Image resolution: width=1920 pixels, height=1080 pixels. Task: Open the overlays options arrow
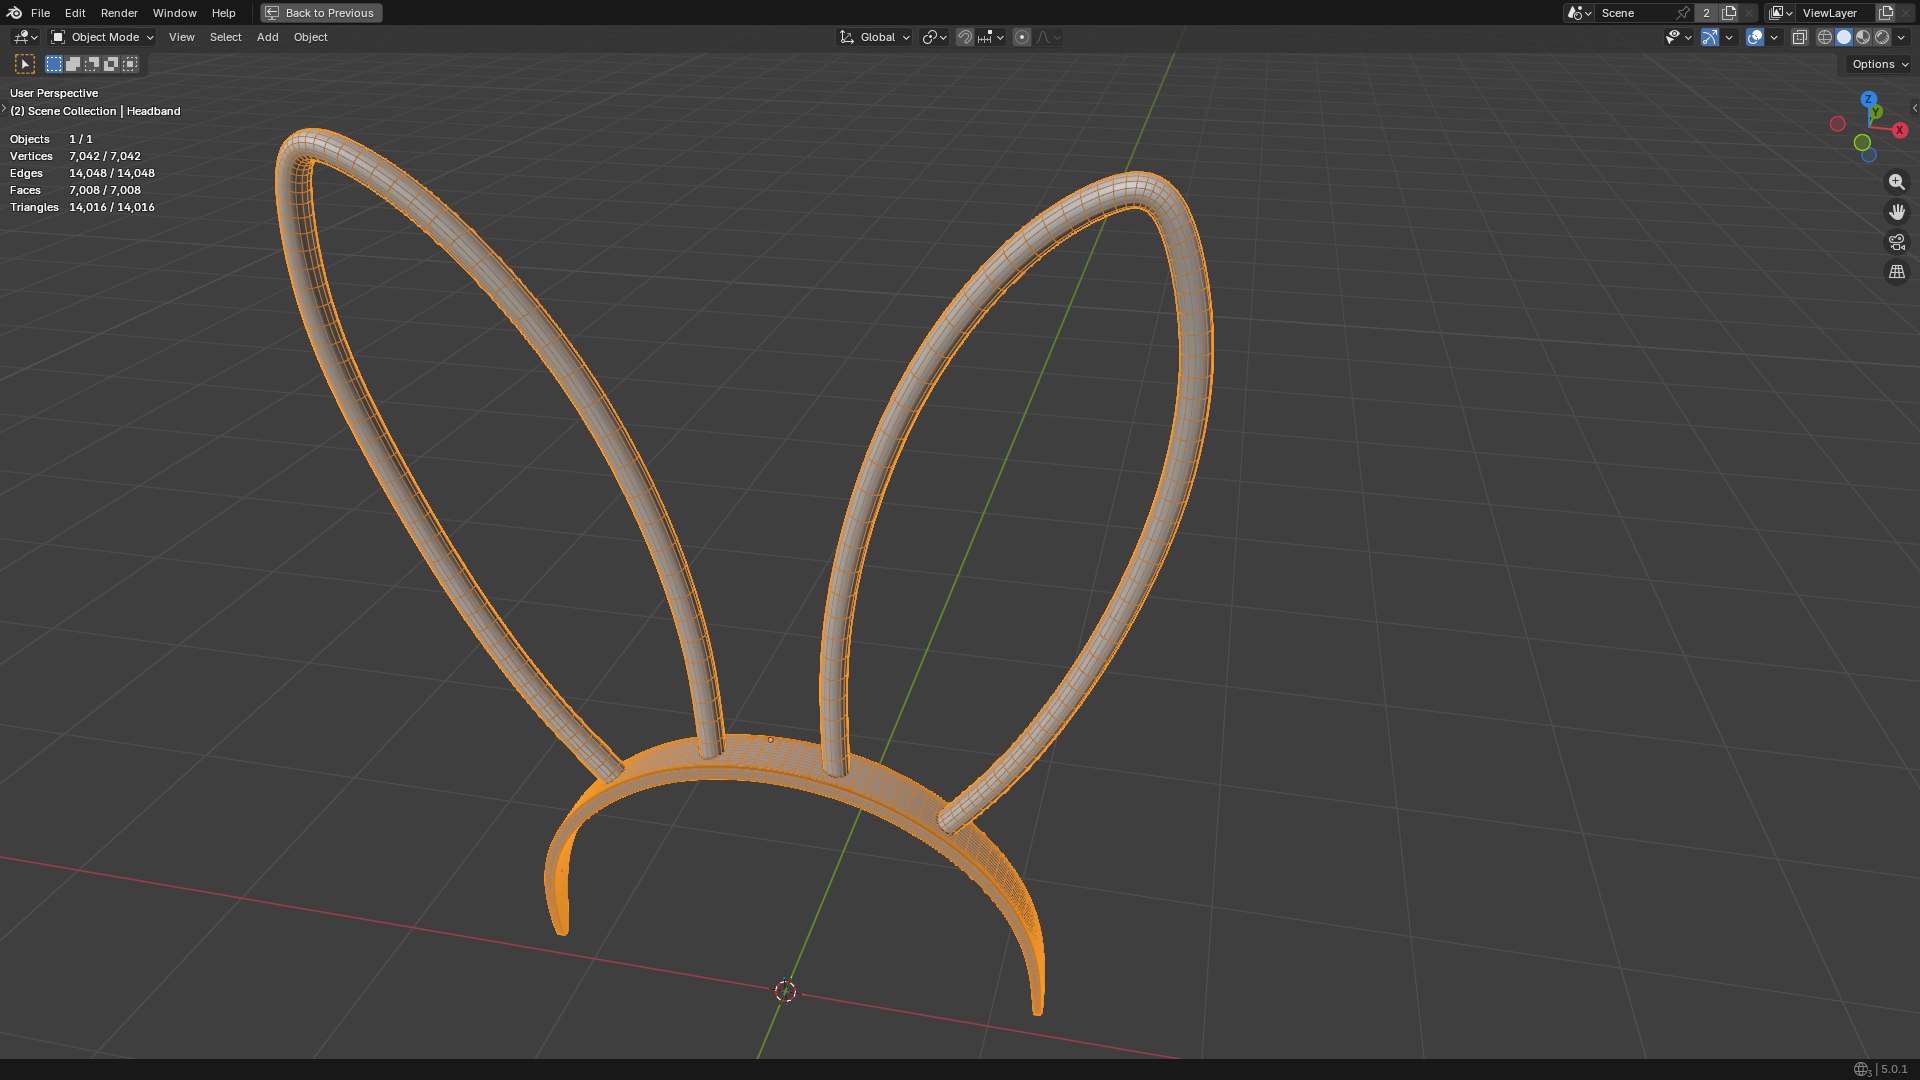pos(1774,37)
